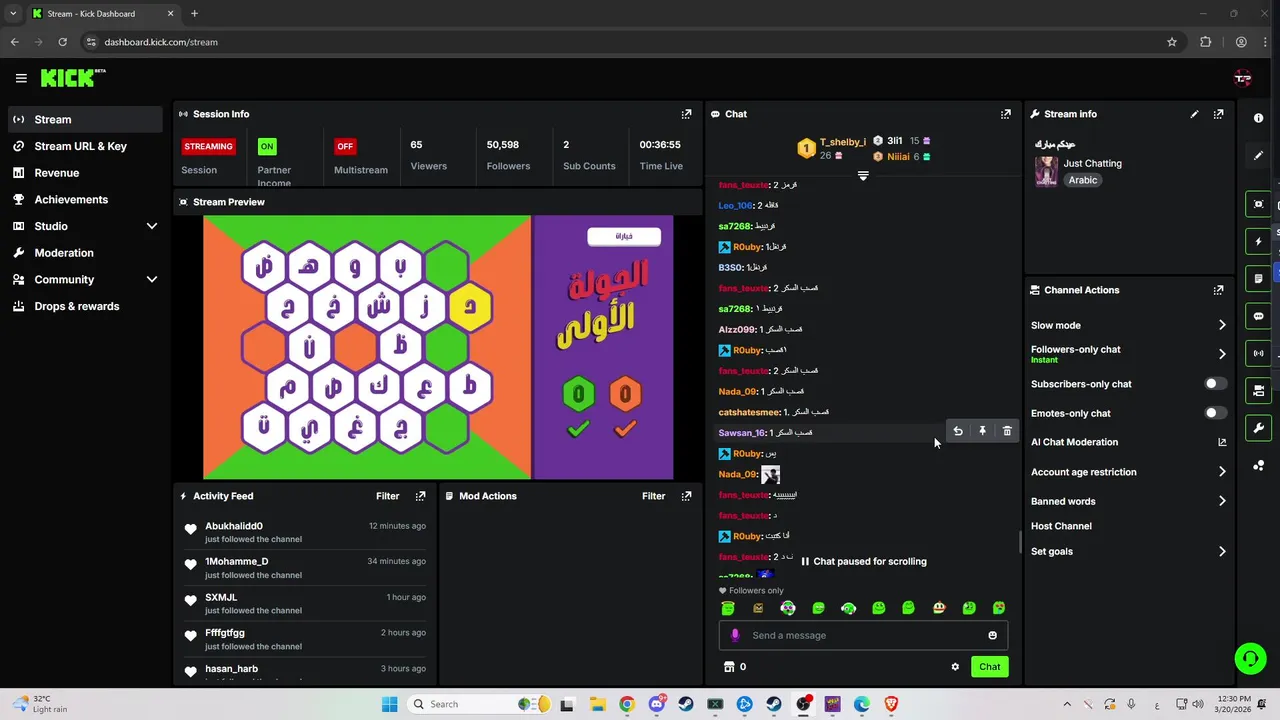Click the broadcast signal icon in right sidebar
1280x720 pixels.
(x=1258, y=353)
